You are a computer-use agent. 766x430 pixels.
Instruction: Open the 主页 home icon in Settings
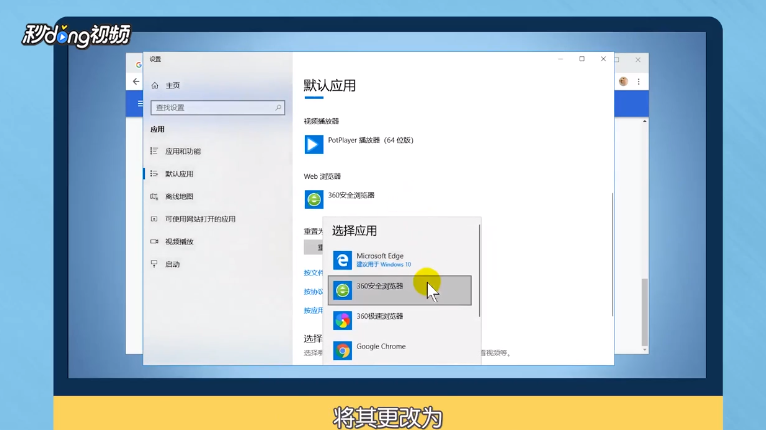[155, 86]
